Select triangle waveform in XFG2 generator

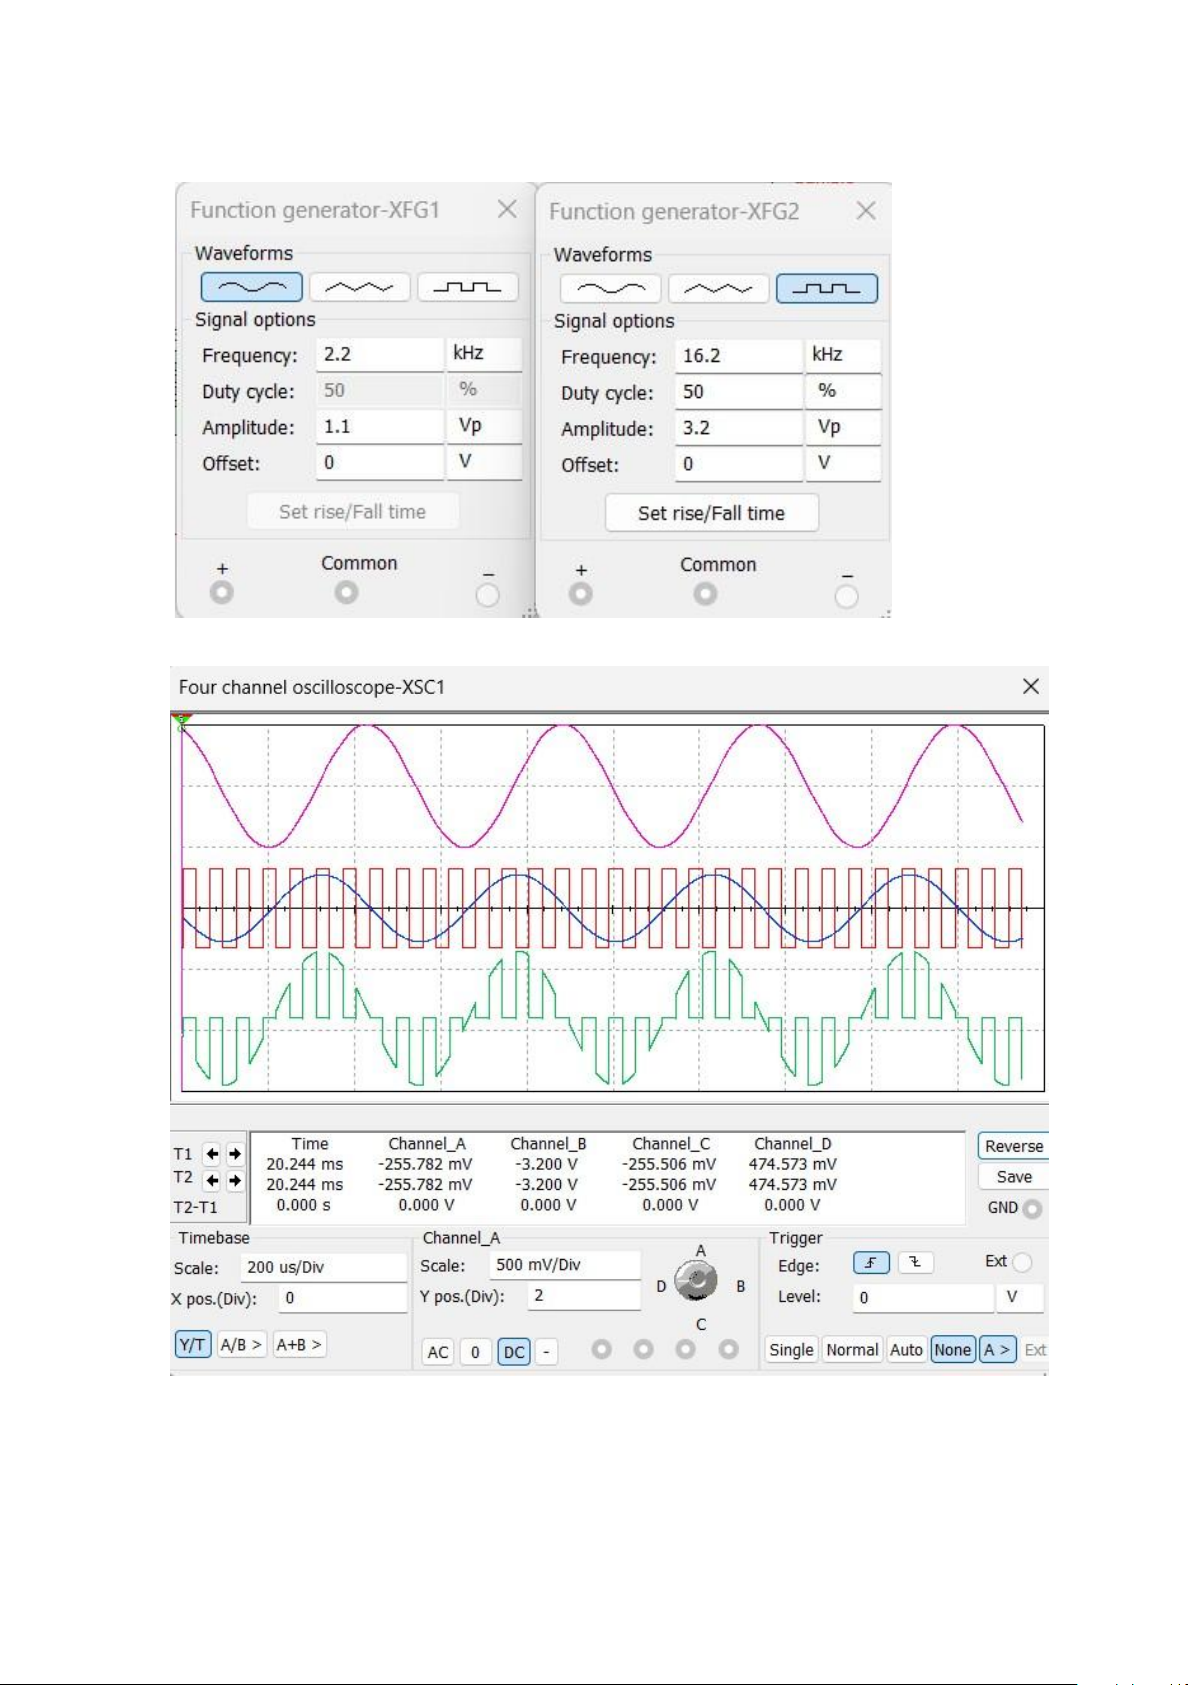(x=719, y=289)
